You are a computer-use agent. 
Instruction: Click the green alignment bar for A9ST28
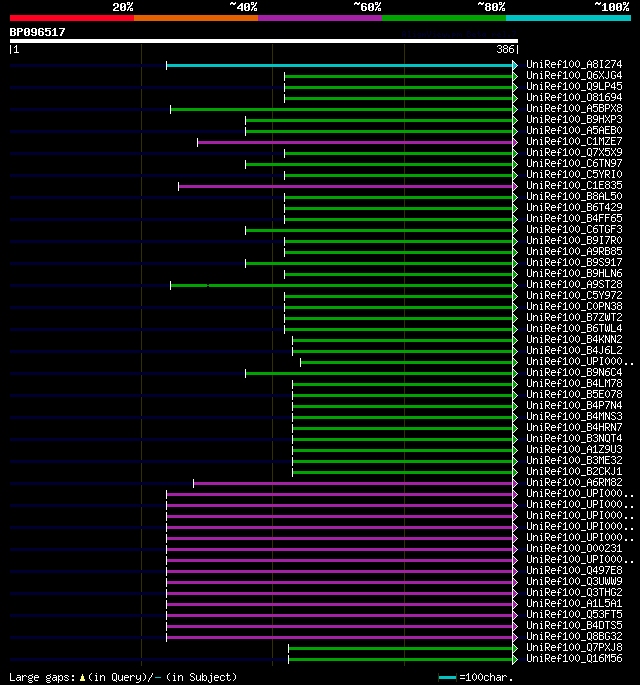(342, 285)
